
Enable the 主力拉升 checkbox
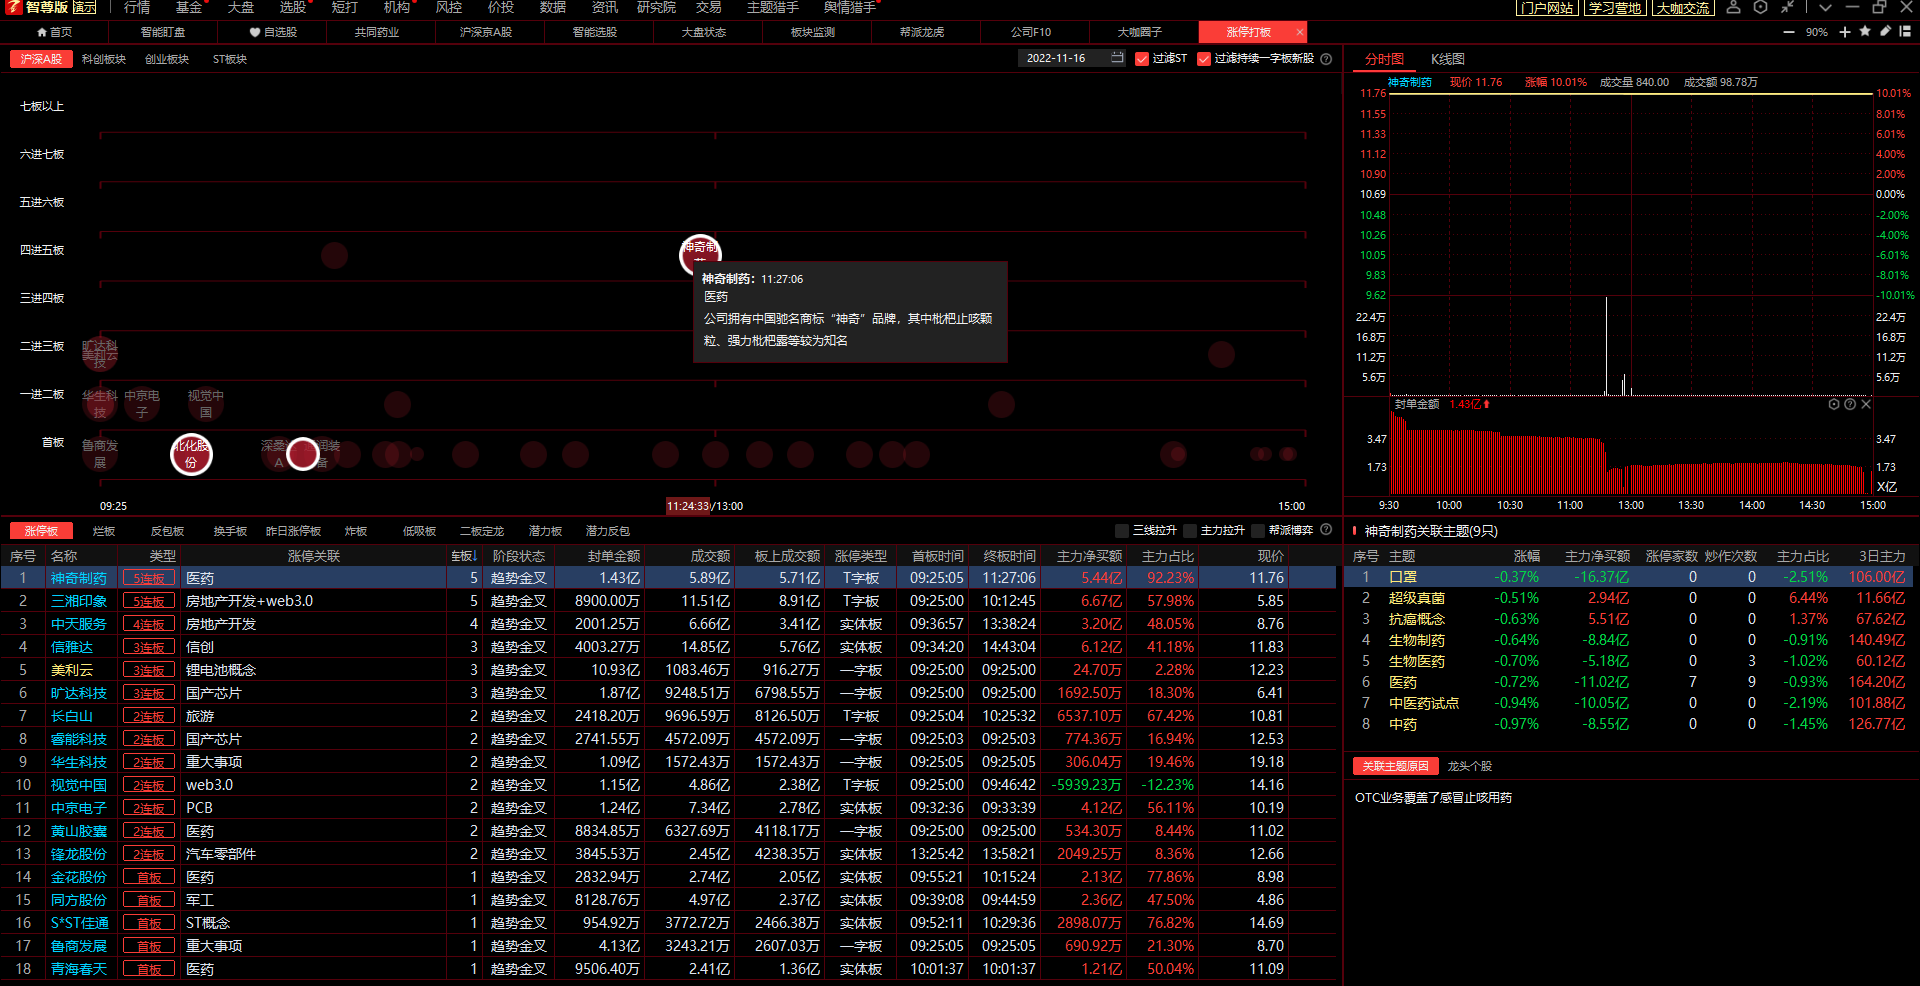tap(1190, 531)
